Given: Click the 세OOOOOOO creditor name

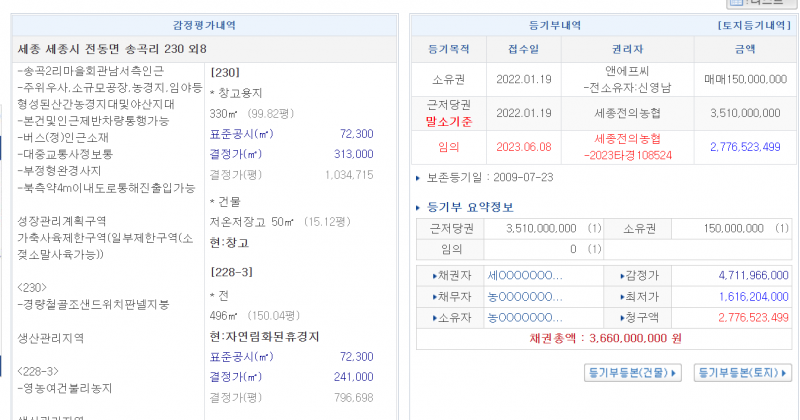Looking at the screenshot, I should pos(524,275).
